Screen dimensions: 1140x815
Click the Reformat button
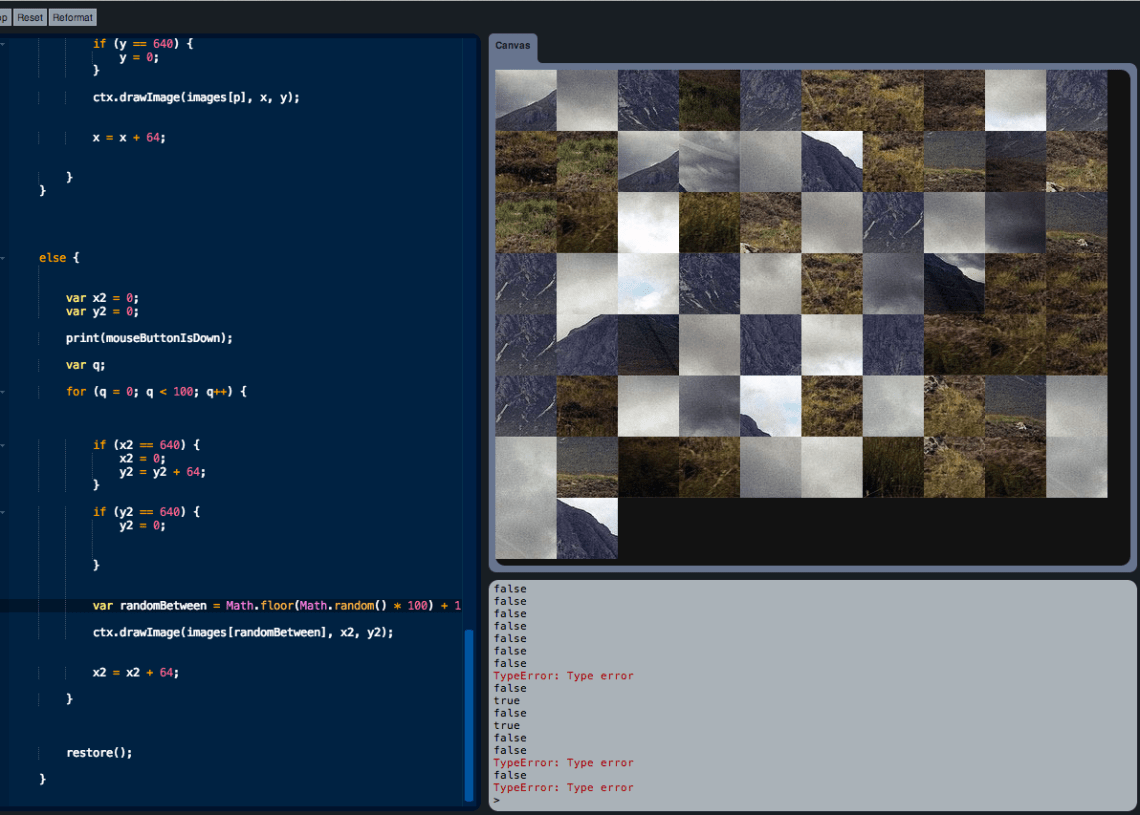tap(71, 17)
